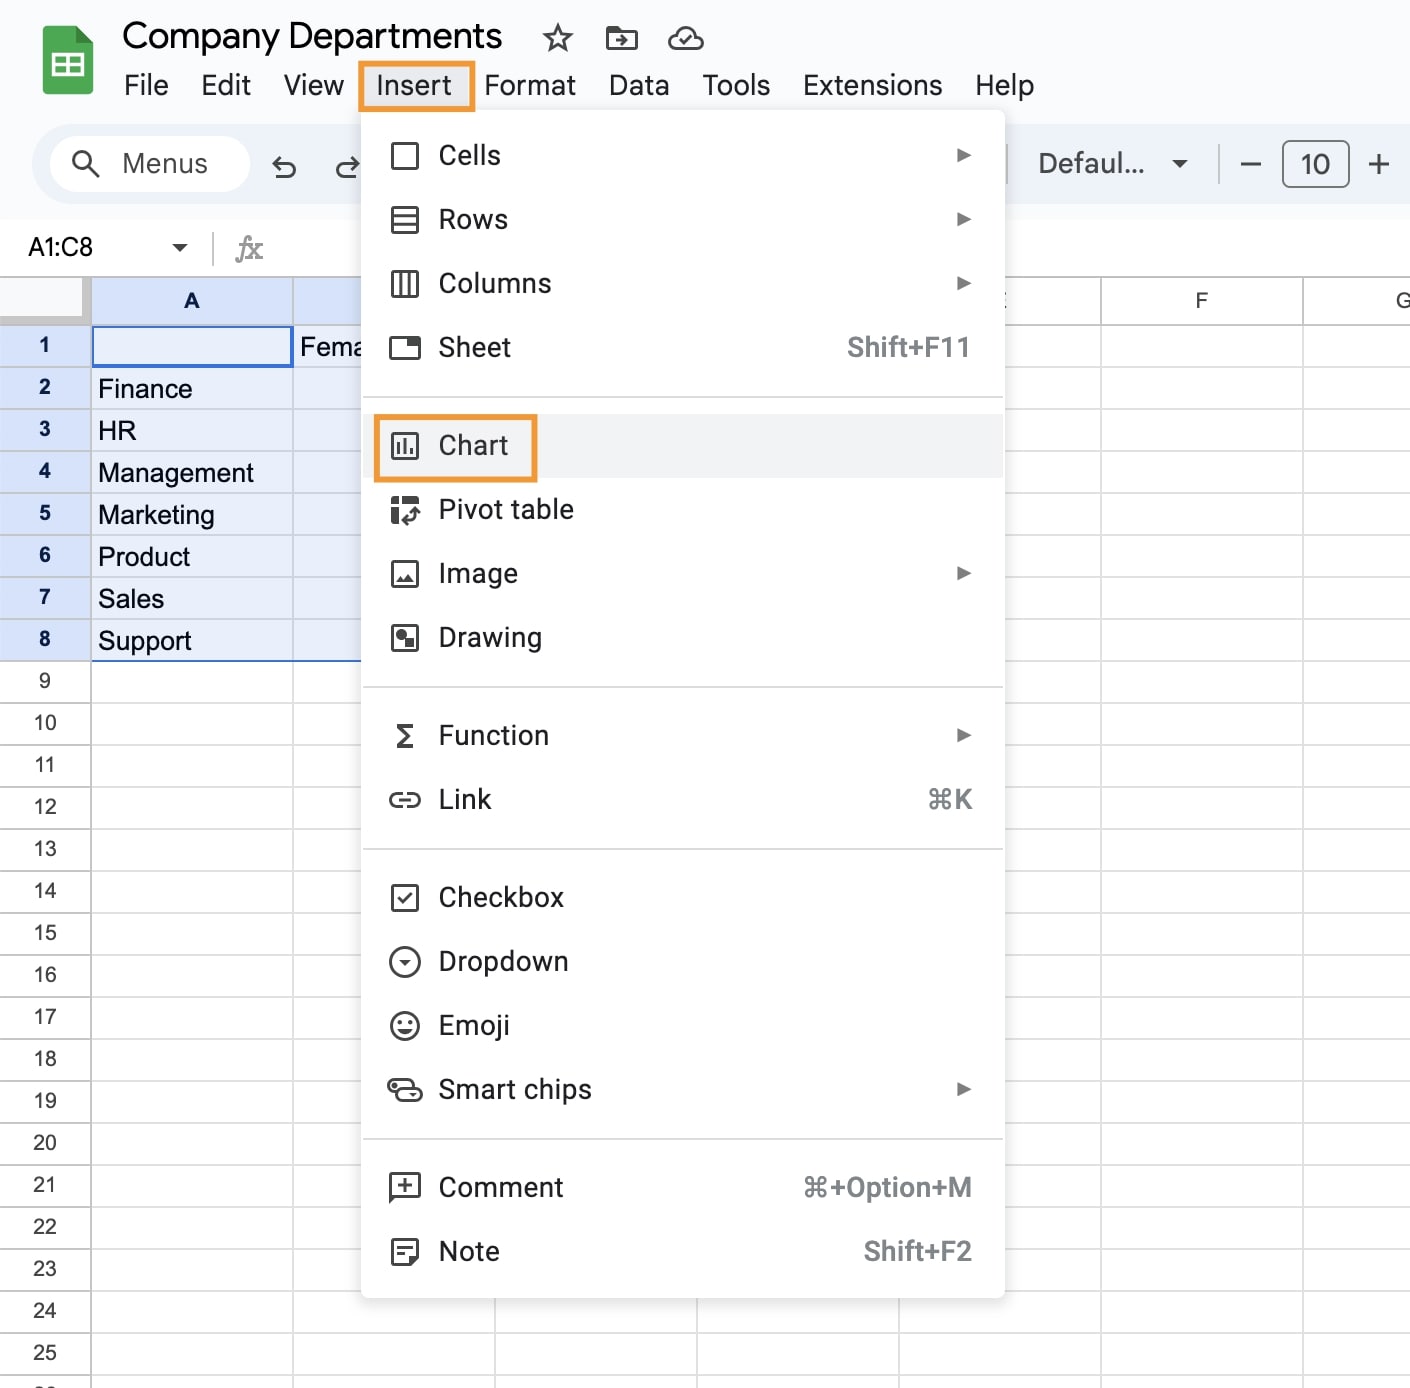Screen dimensions: 1410x1388
Task: Click the undo arrow icon
Action: point(284,166)
